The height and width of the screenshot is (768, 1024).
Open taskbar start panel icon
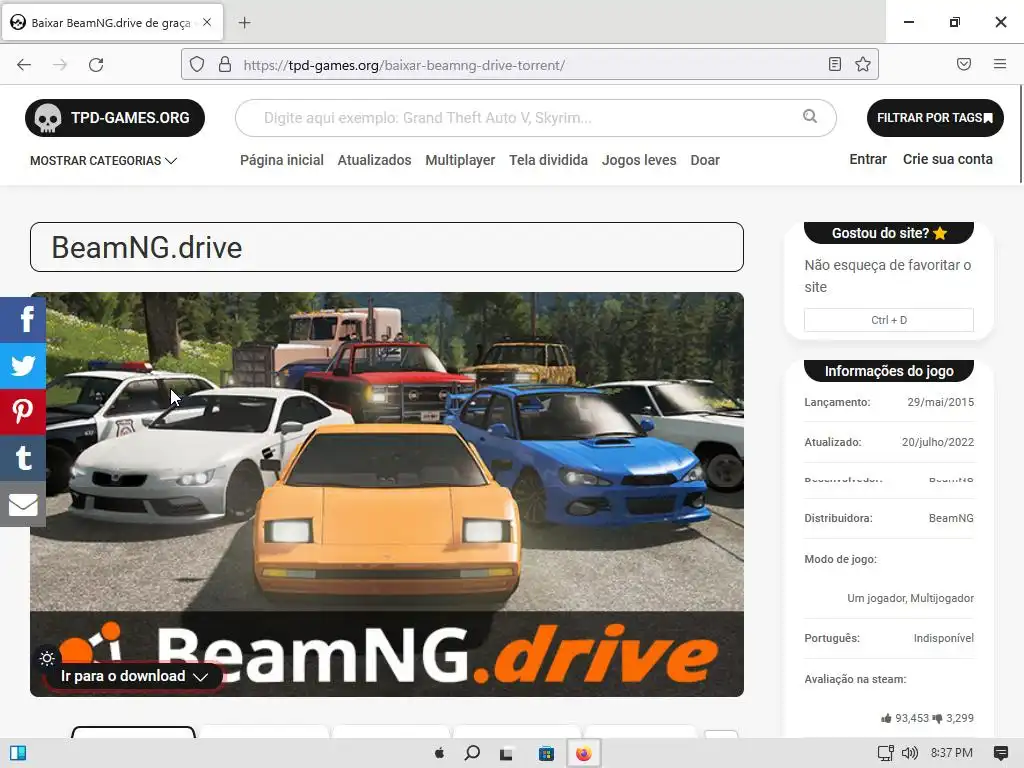[18, 753]
